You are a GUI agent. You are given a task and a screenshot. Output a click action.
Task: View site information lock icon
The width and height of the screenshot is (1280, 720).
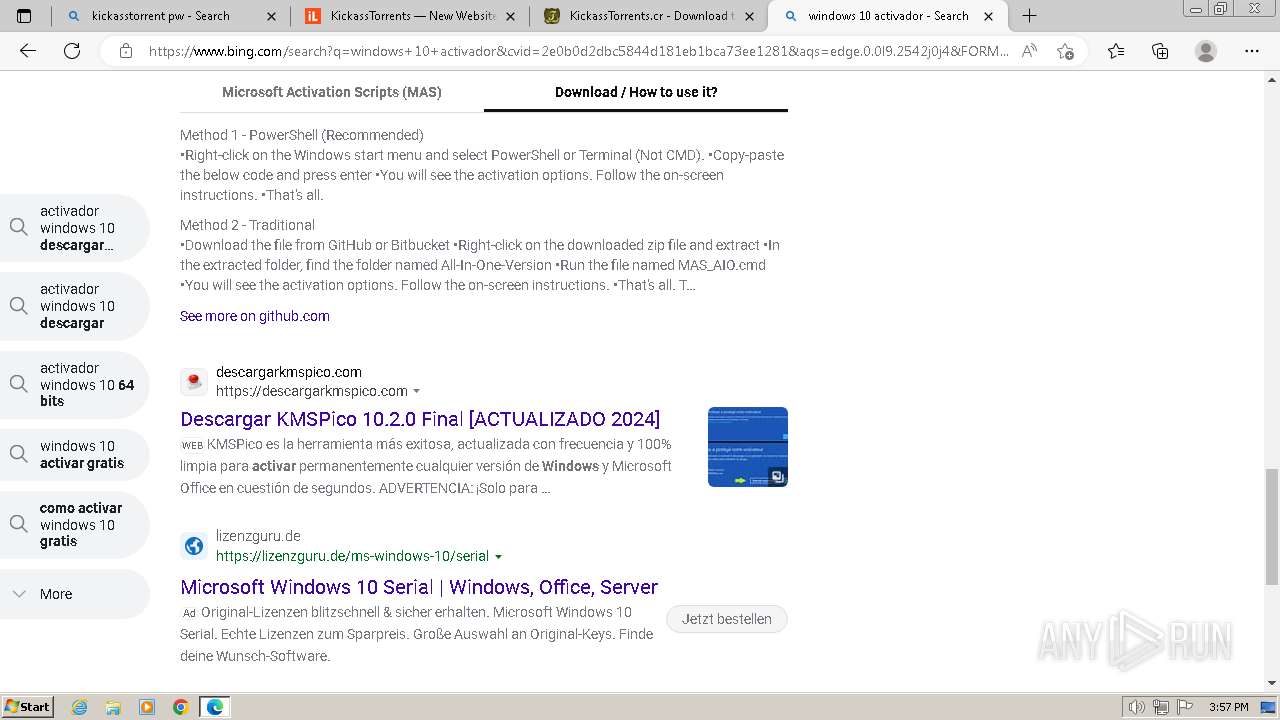coord(125,51)
